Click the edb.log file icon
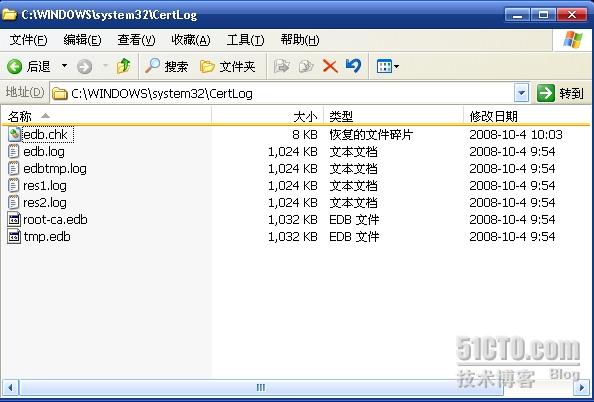 coord(14,152)
